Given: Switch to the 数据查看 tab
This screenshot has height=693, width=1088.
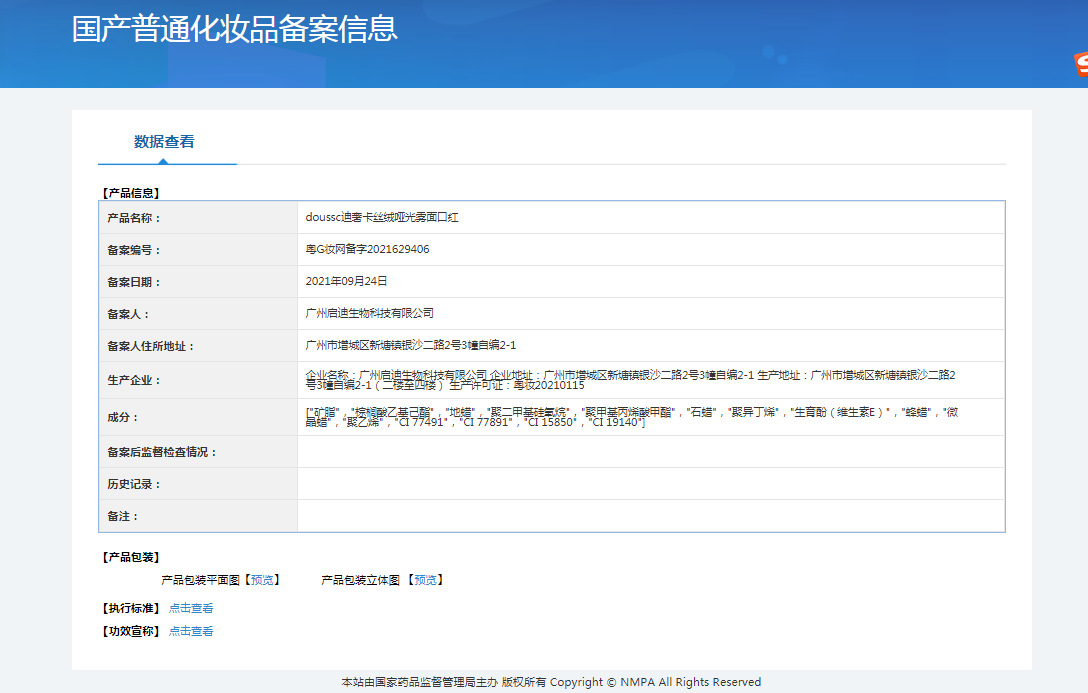Looking at the screenshot, I should (165, 142).
